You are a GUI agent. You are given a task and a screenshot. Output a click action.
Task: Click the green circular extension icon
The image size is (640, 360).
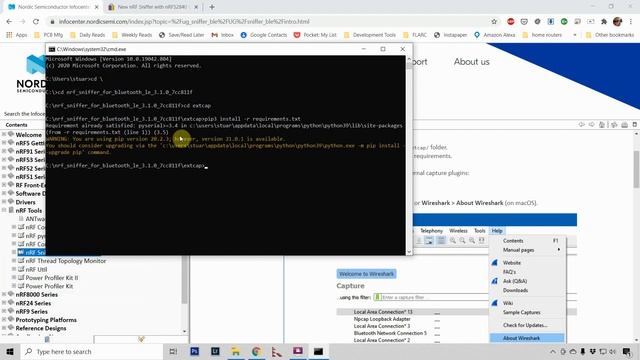click(564, 22)
